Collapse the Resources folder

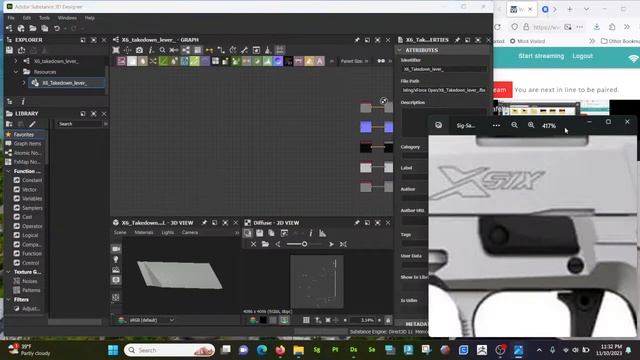pyautogui.click(x=16, y=72)
